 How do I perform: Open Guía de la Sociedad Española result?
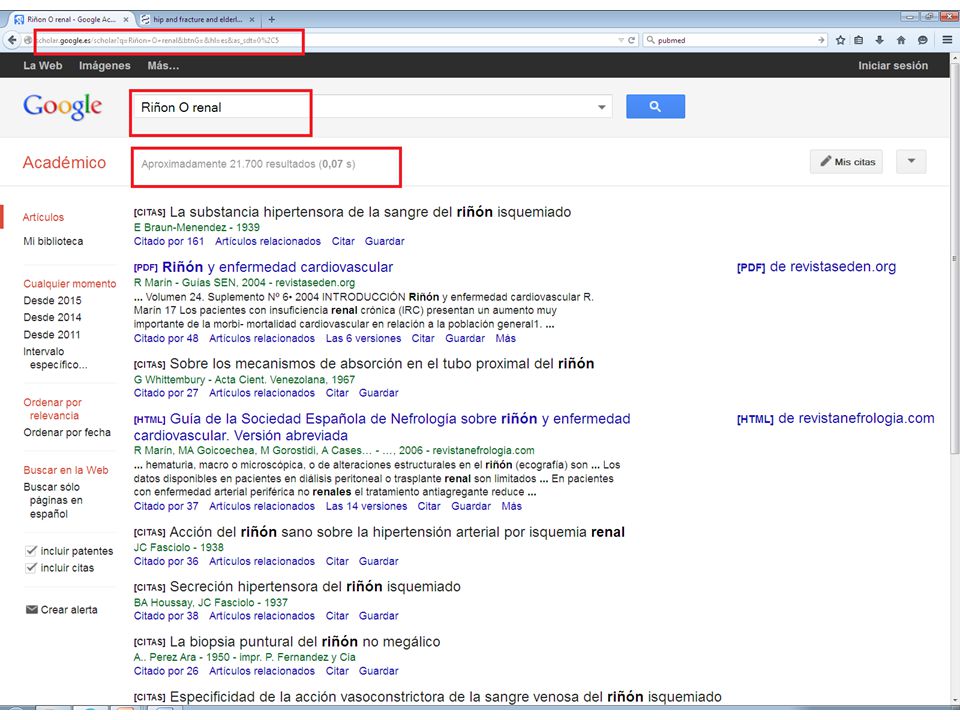pos(382,427)
